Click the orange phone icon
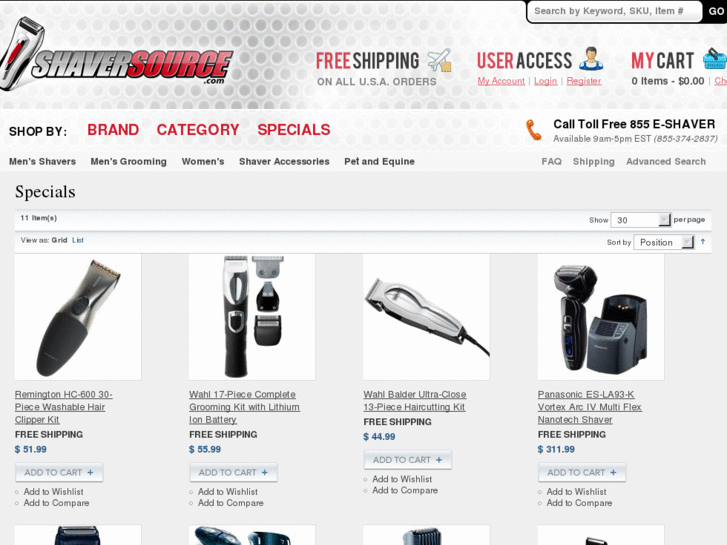The image size is (727, 545). point(533,130)
